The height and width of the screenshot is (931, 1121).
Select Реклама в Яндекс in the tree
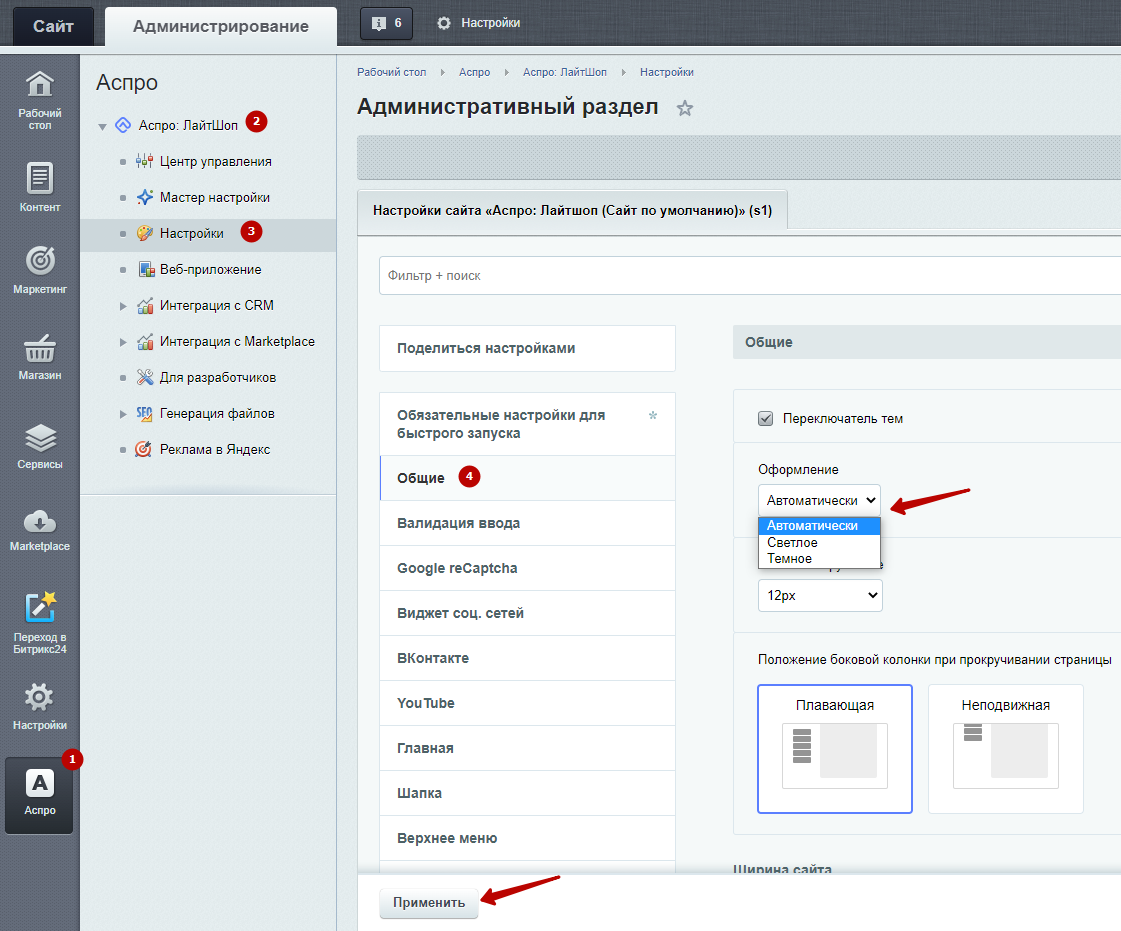pos(215,450)
